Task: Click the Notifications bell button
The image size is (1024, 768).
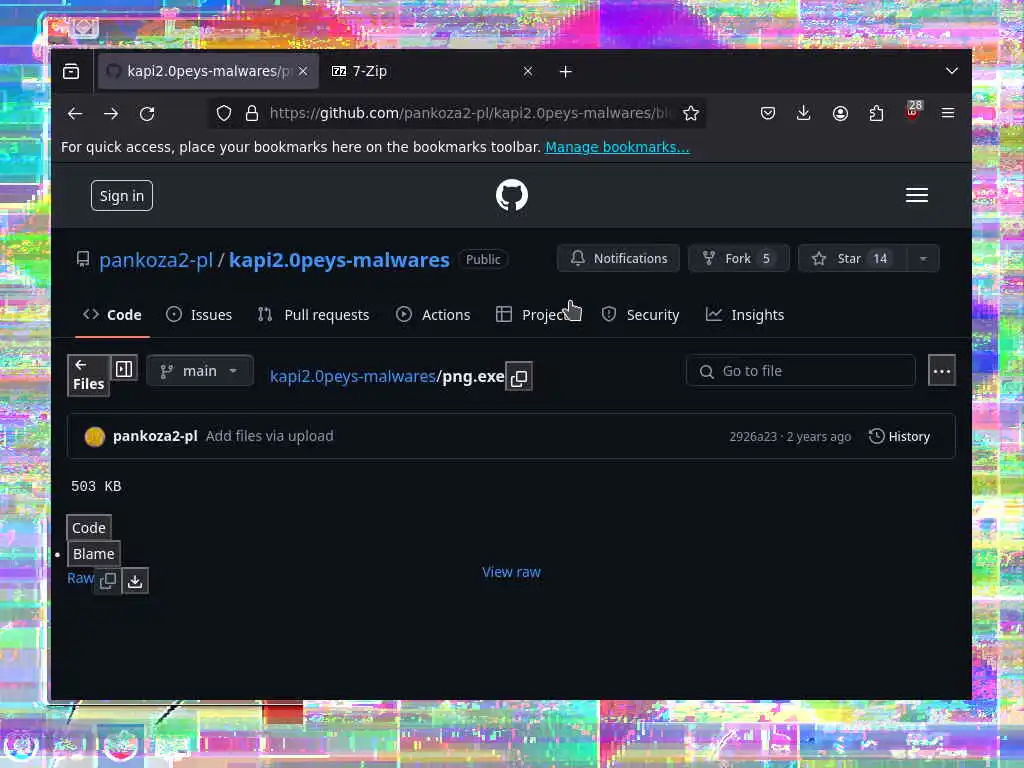Action: pyautogui.click(x=618, y=259)
